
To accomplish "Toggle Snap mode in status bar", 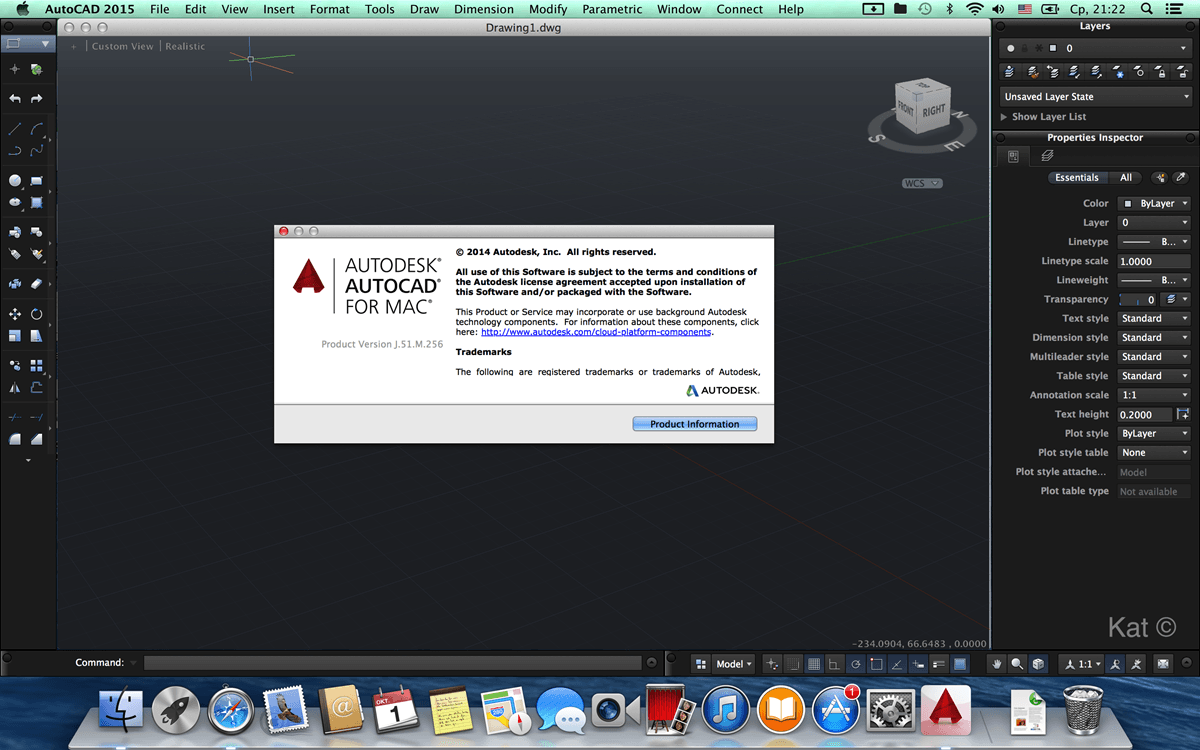I will (792, 663).
